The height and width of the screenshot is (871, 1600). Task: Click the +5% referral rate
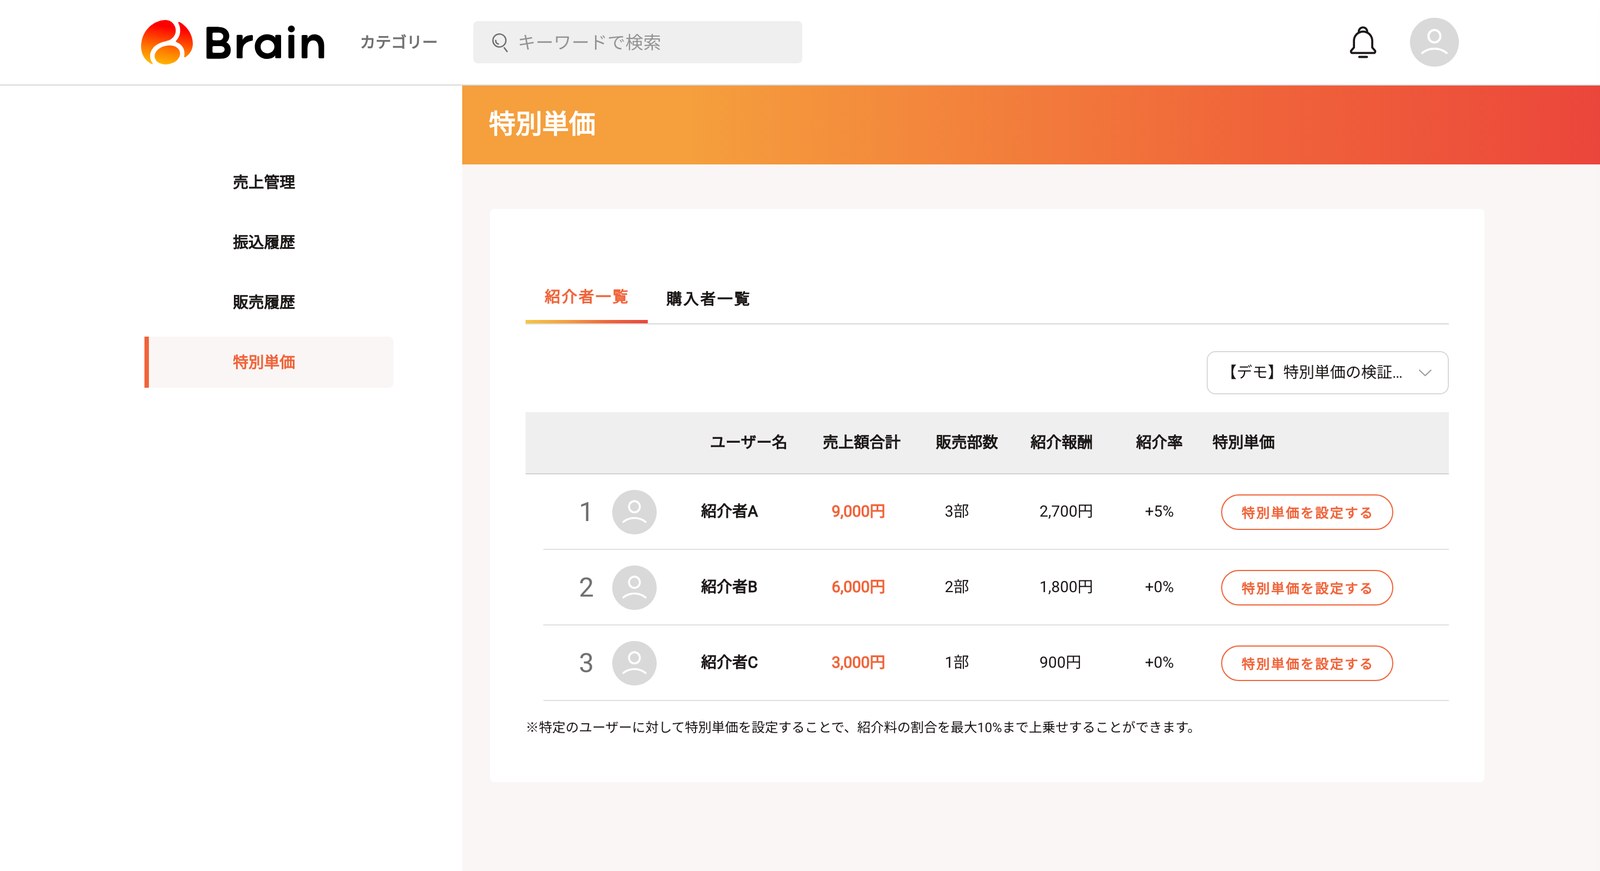[x=1159, y=511]
